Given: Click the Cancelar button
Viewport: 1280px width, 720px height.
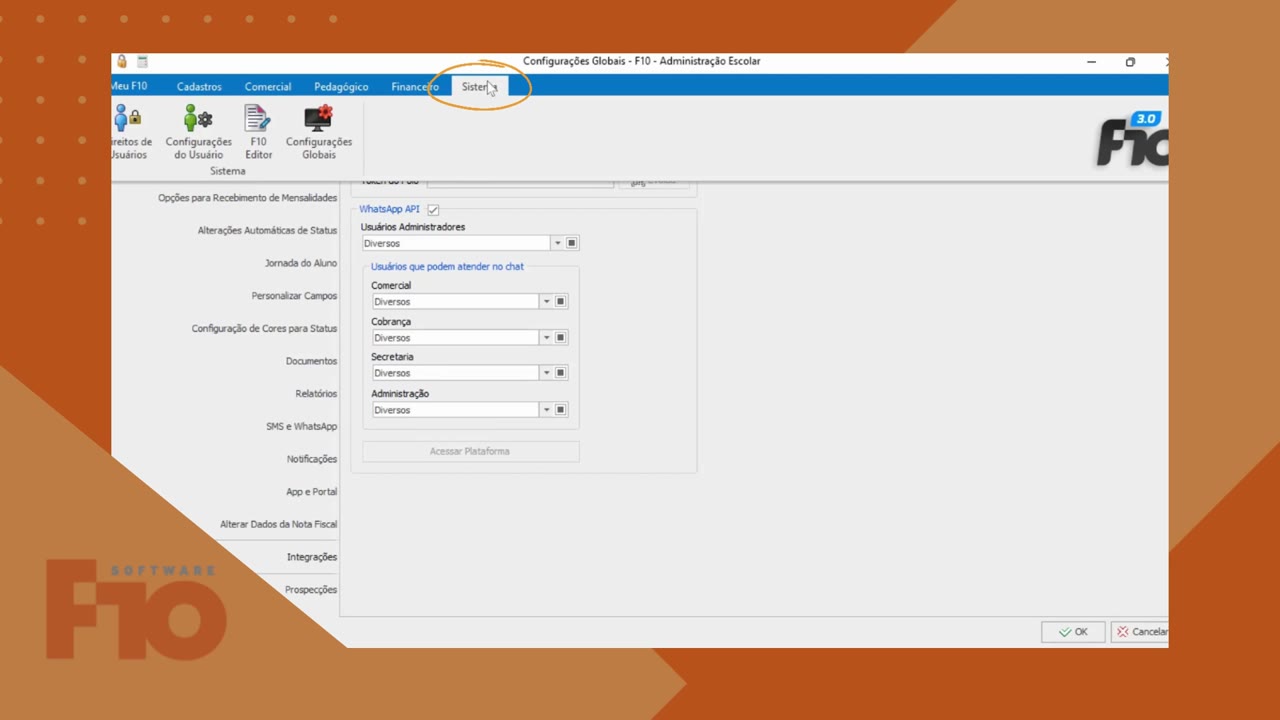Looking at the screenshot, I should click(1140, 632).
